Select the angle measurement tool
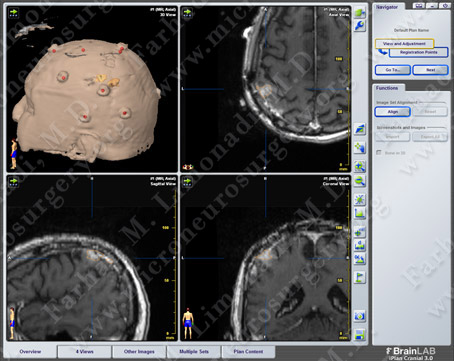The width and height of the screenshot is (454, 361). pyautogui.click(x=360, y=259)
